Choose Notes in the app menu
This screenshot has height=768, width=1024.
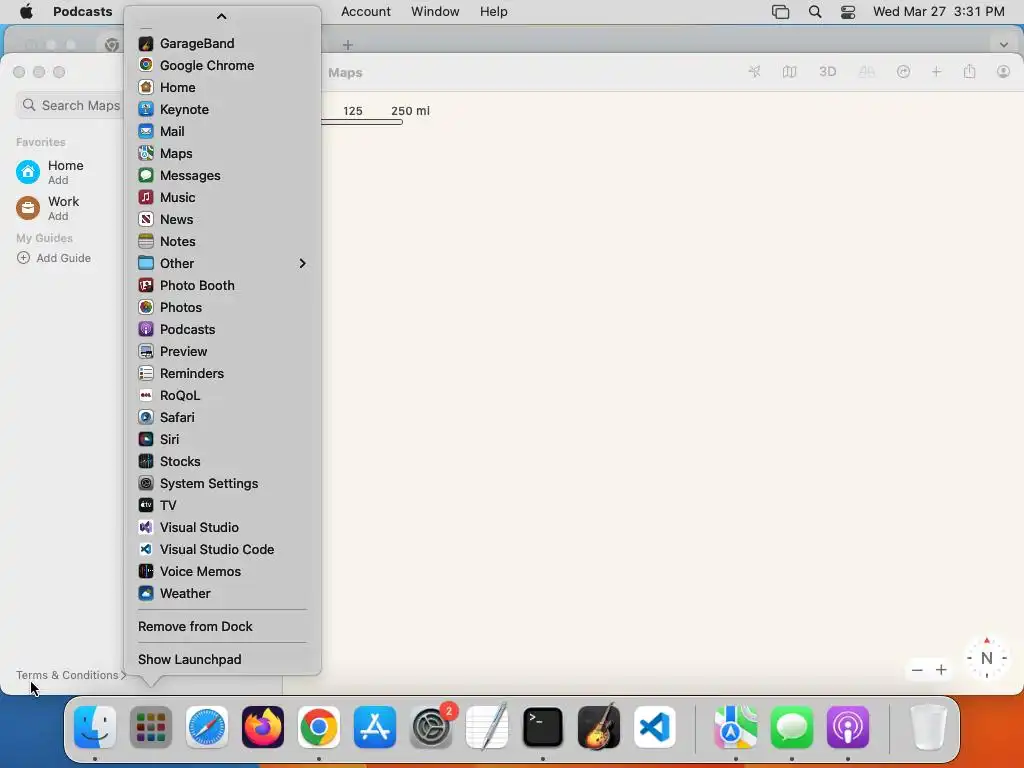click(222, 241)
